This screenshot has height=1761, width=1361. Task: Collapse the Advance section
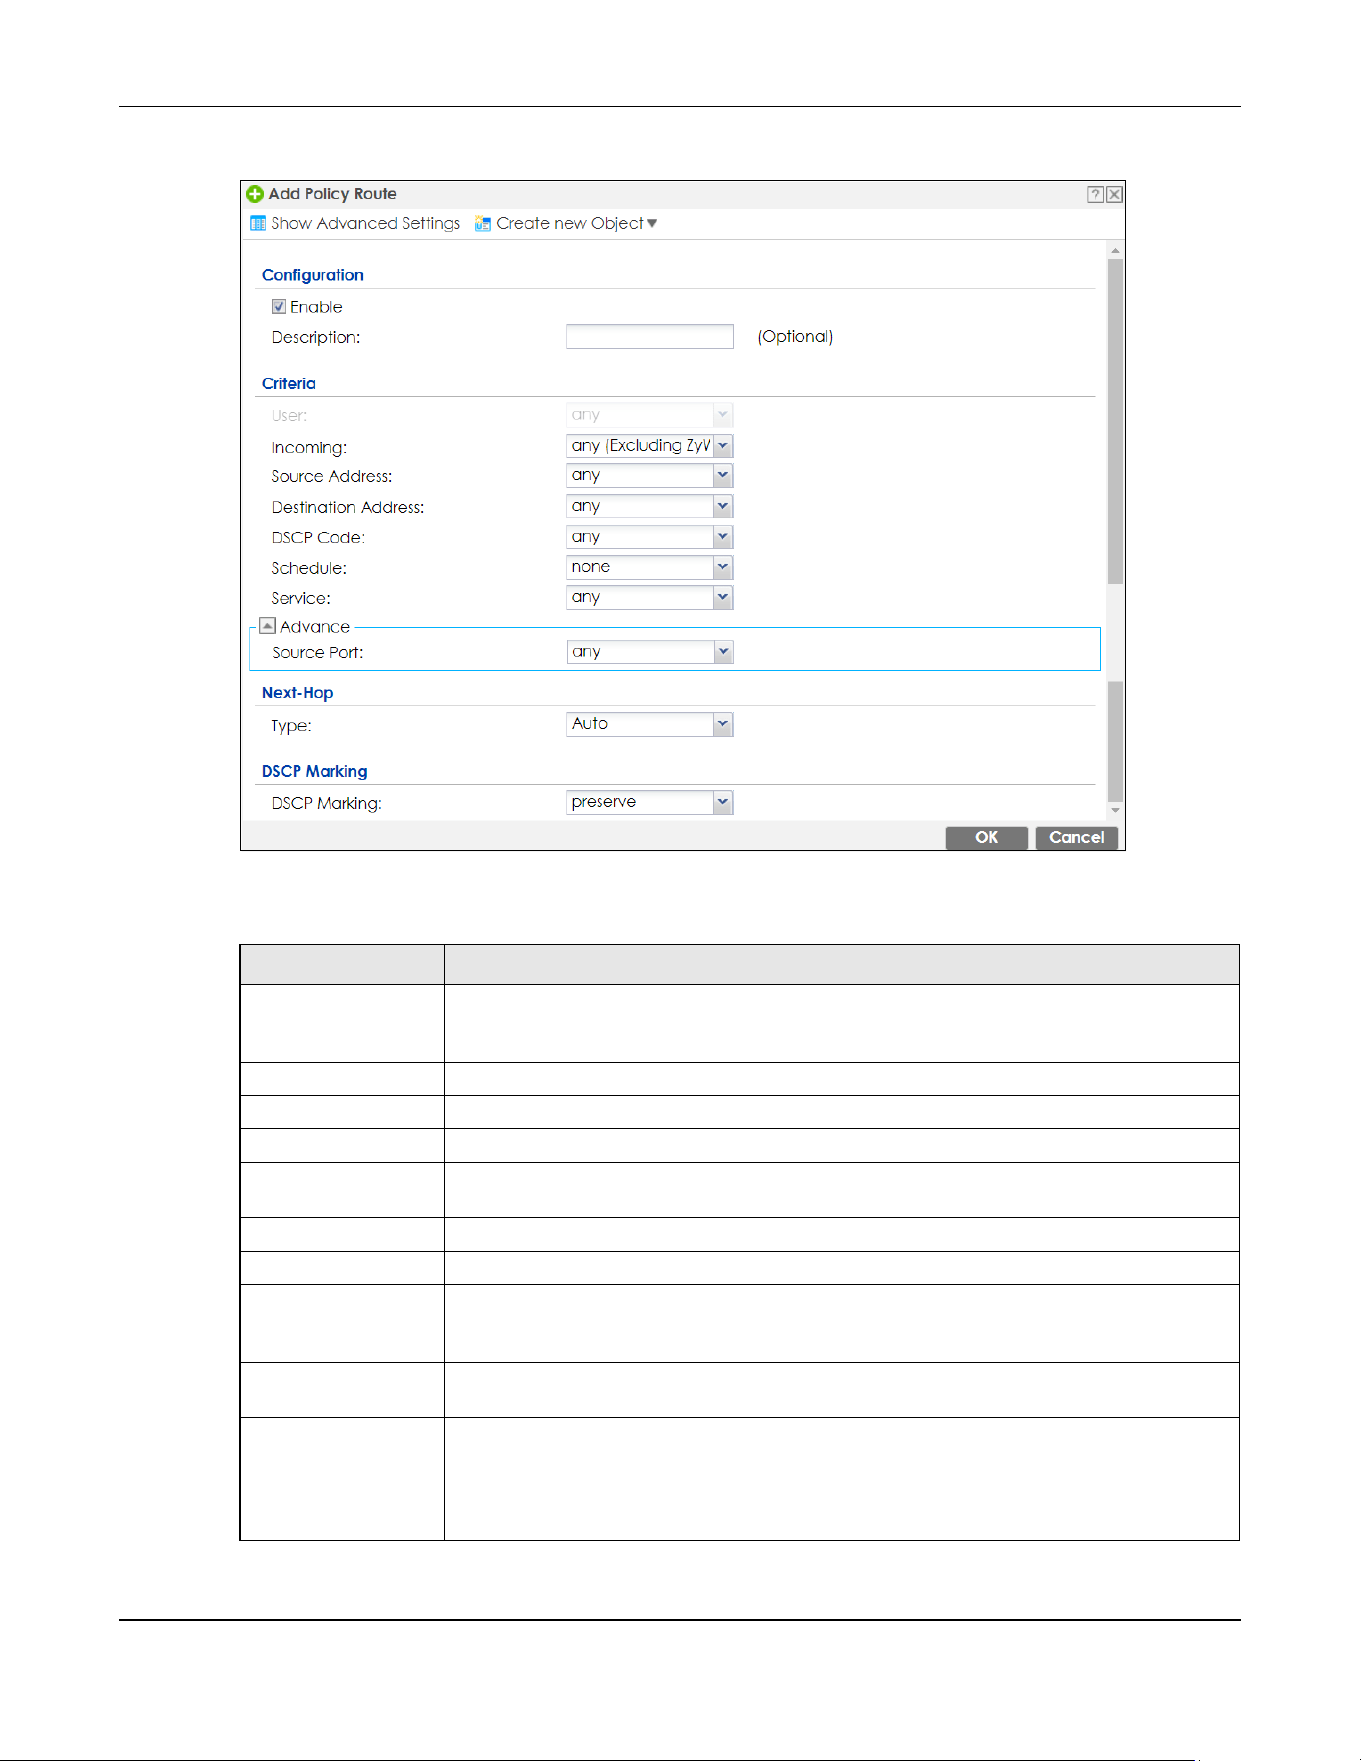(267, 626)
